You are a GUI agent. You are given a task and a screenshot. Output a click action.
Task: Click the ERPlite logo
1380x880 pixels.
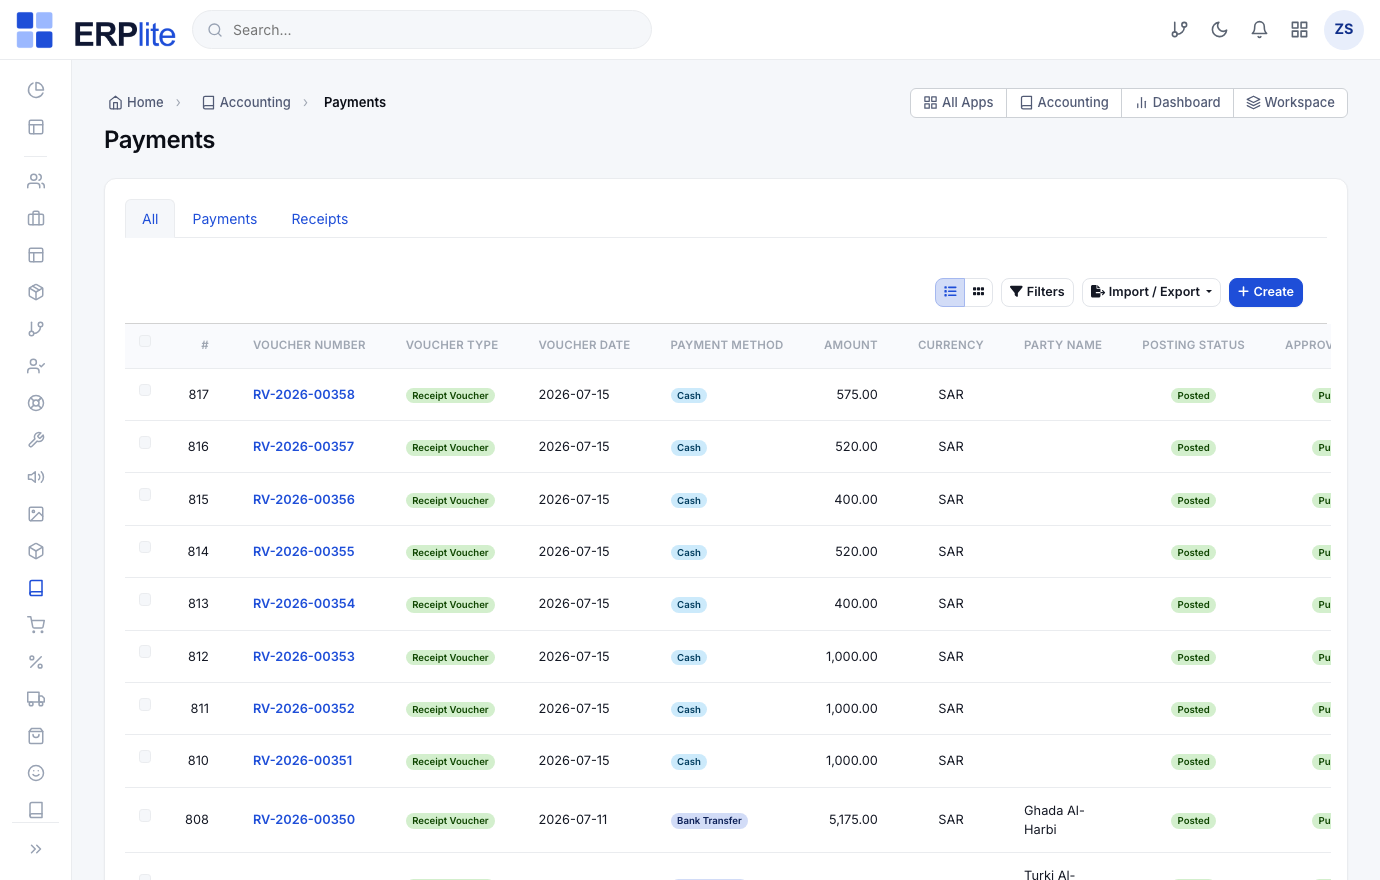(x=96, y=30)
